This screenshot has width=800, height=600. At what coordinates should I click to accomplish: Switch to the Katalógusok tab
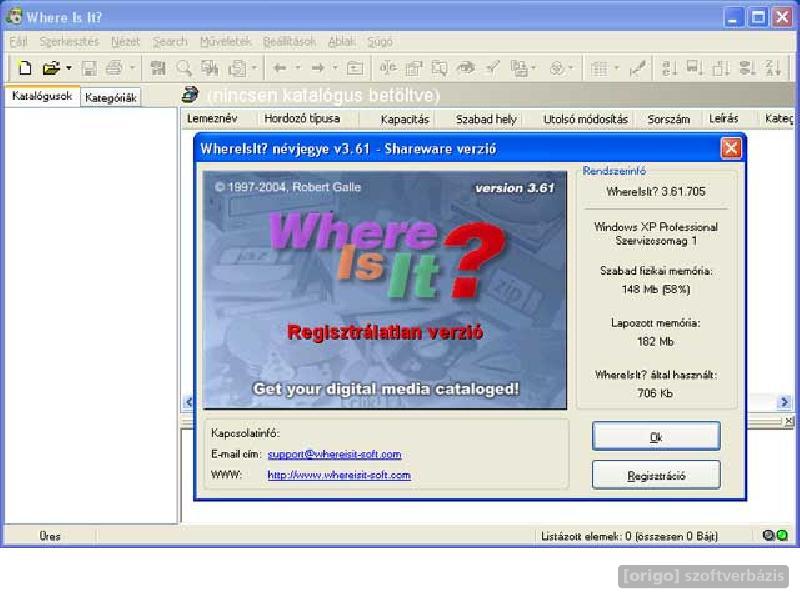tap(42, 96)
